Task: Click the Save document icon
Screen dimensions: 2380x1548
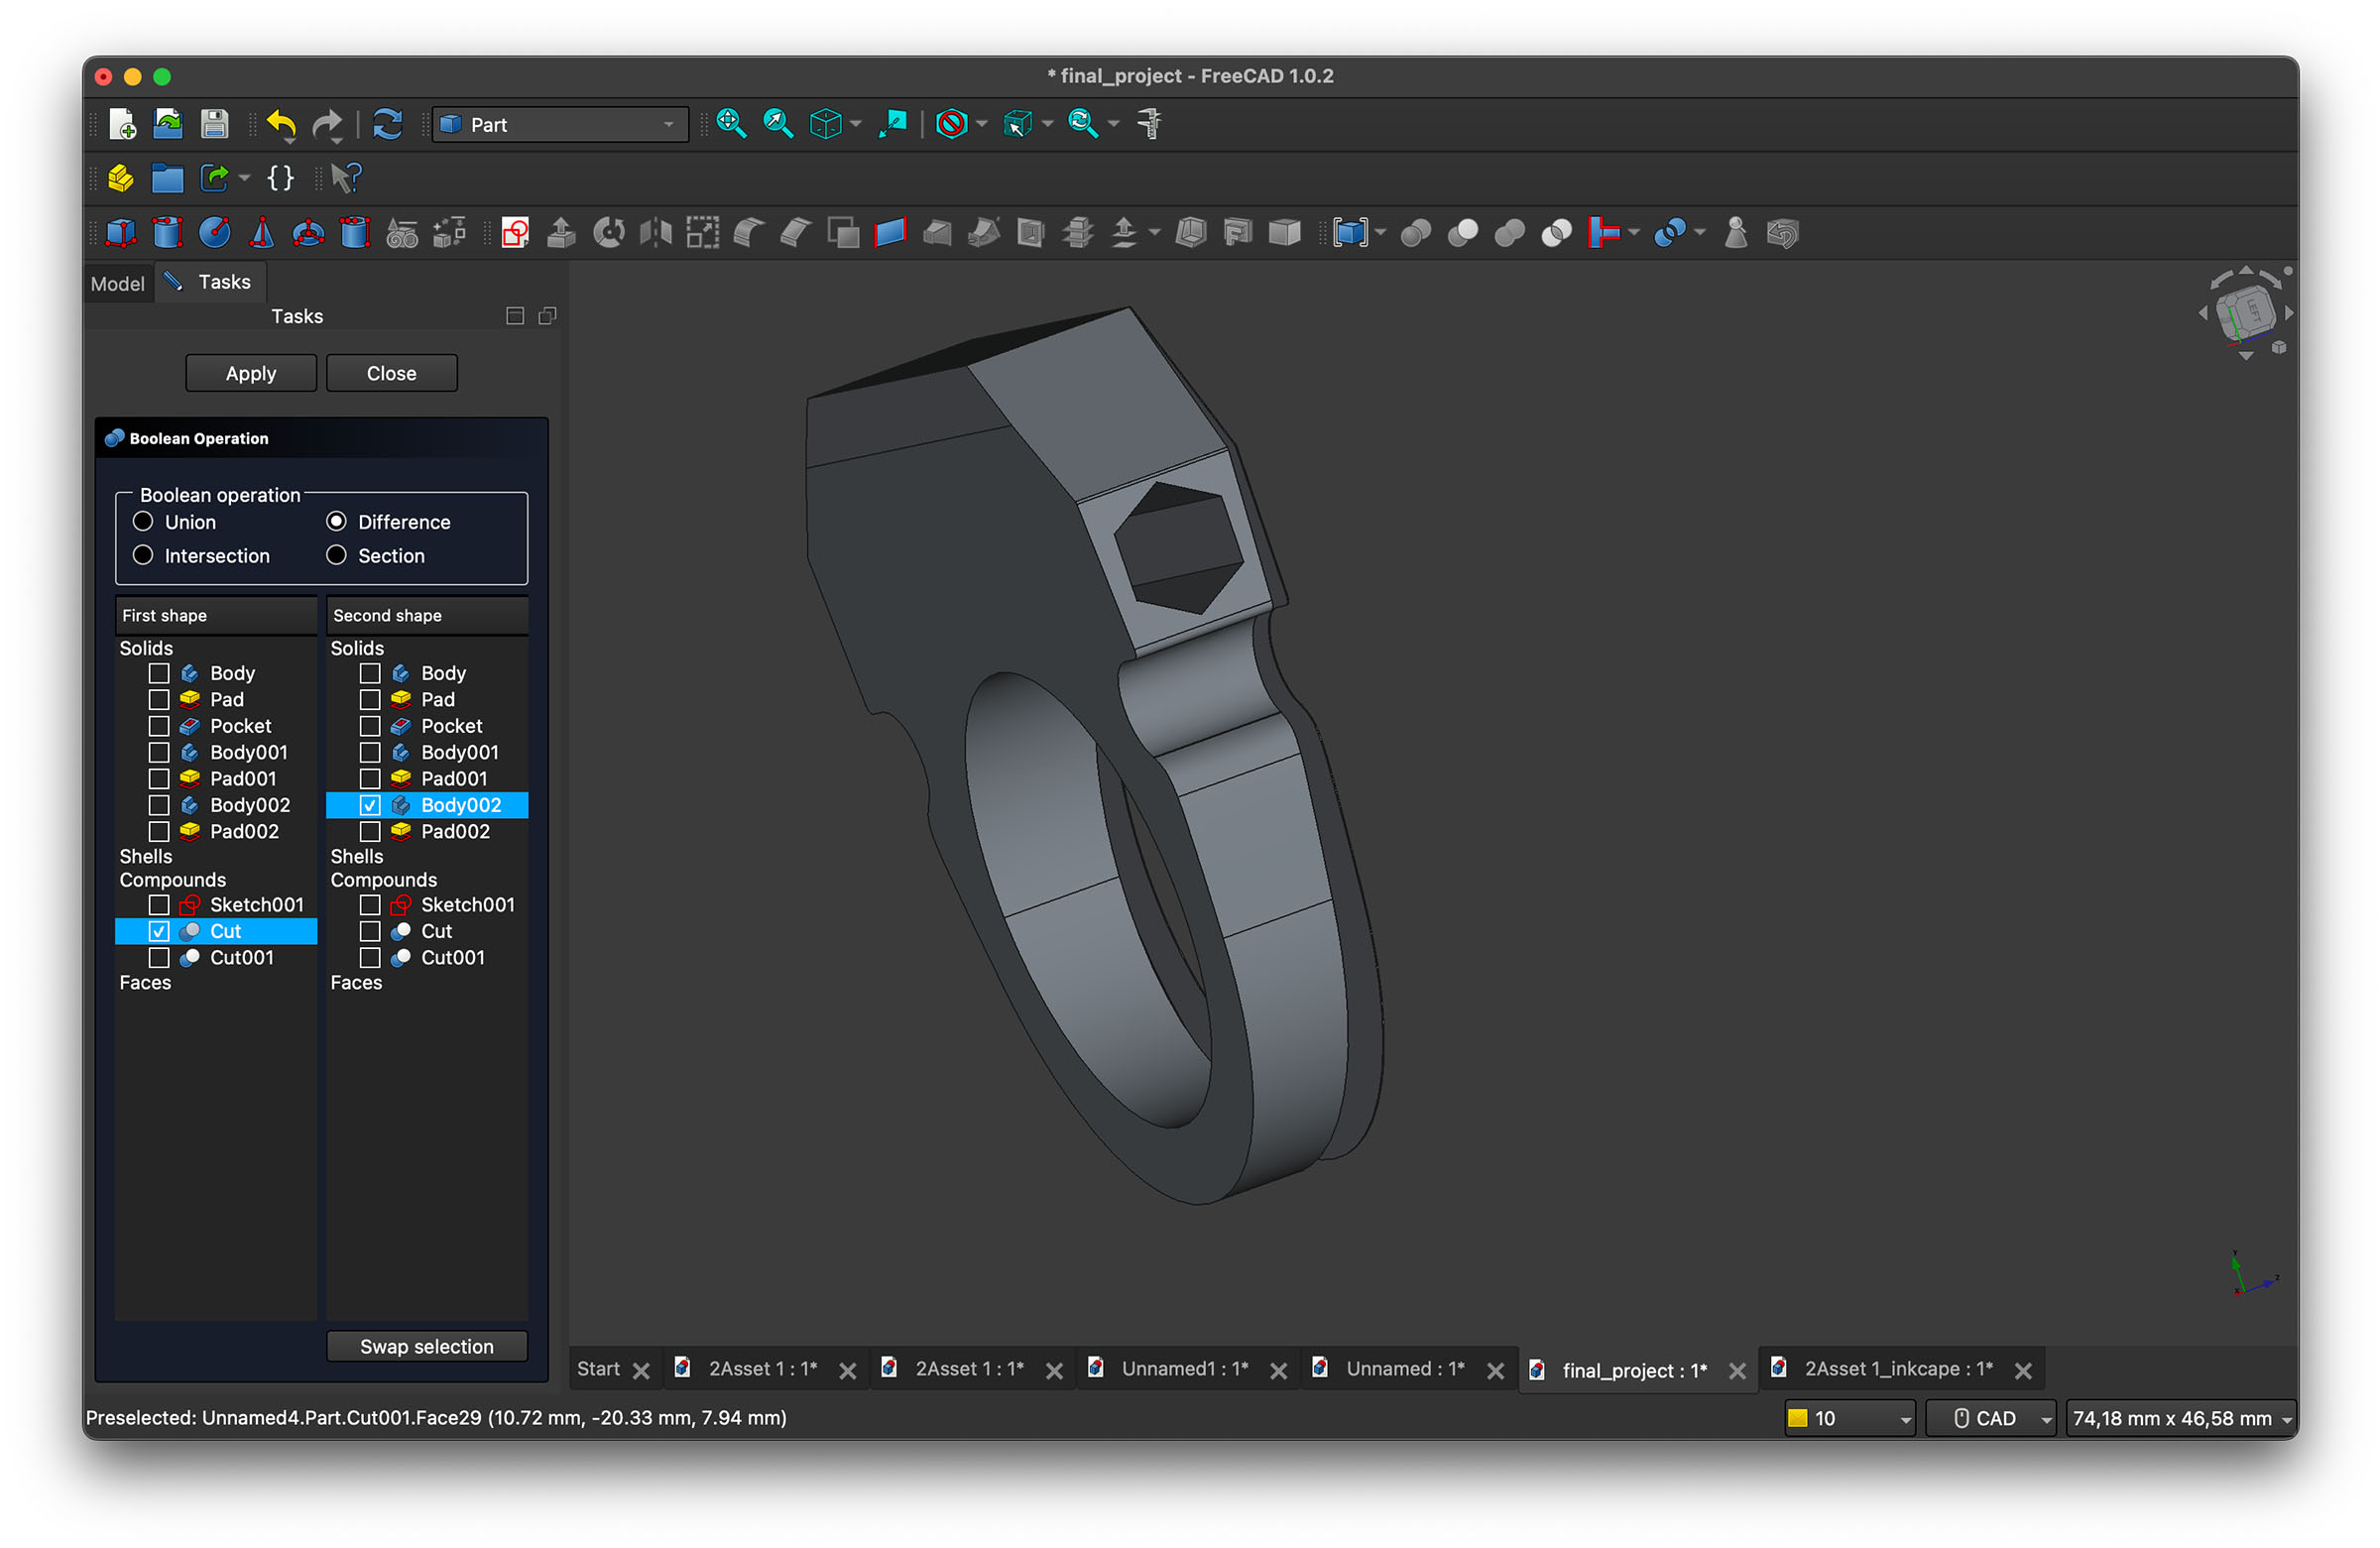Action: [214, 124]
